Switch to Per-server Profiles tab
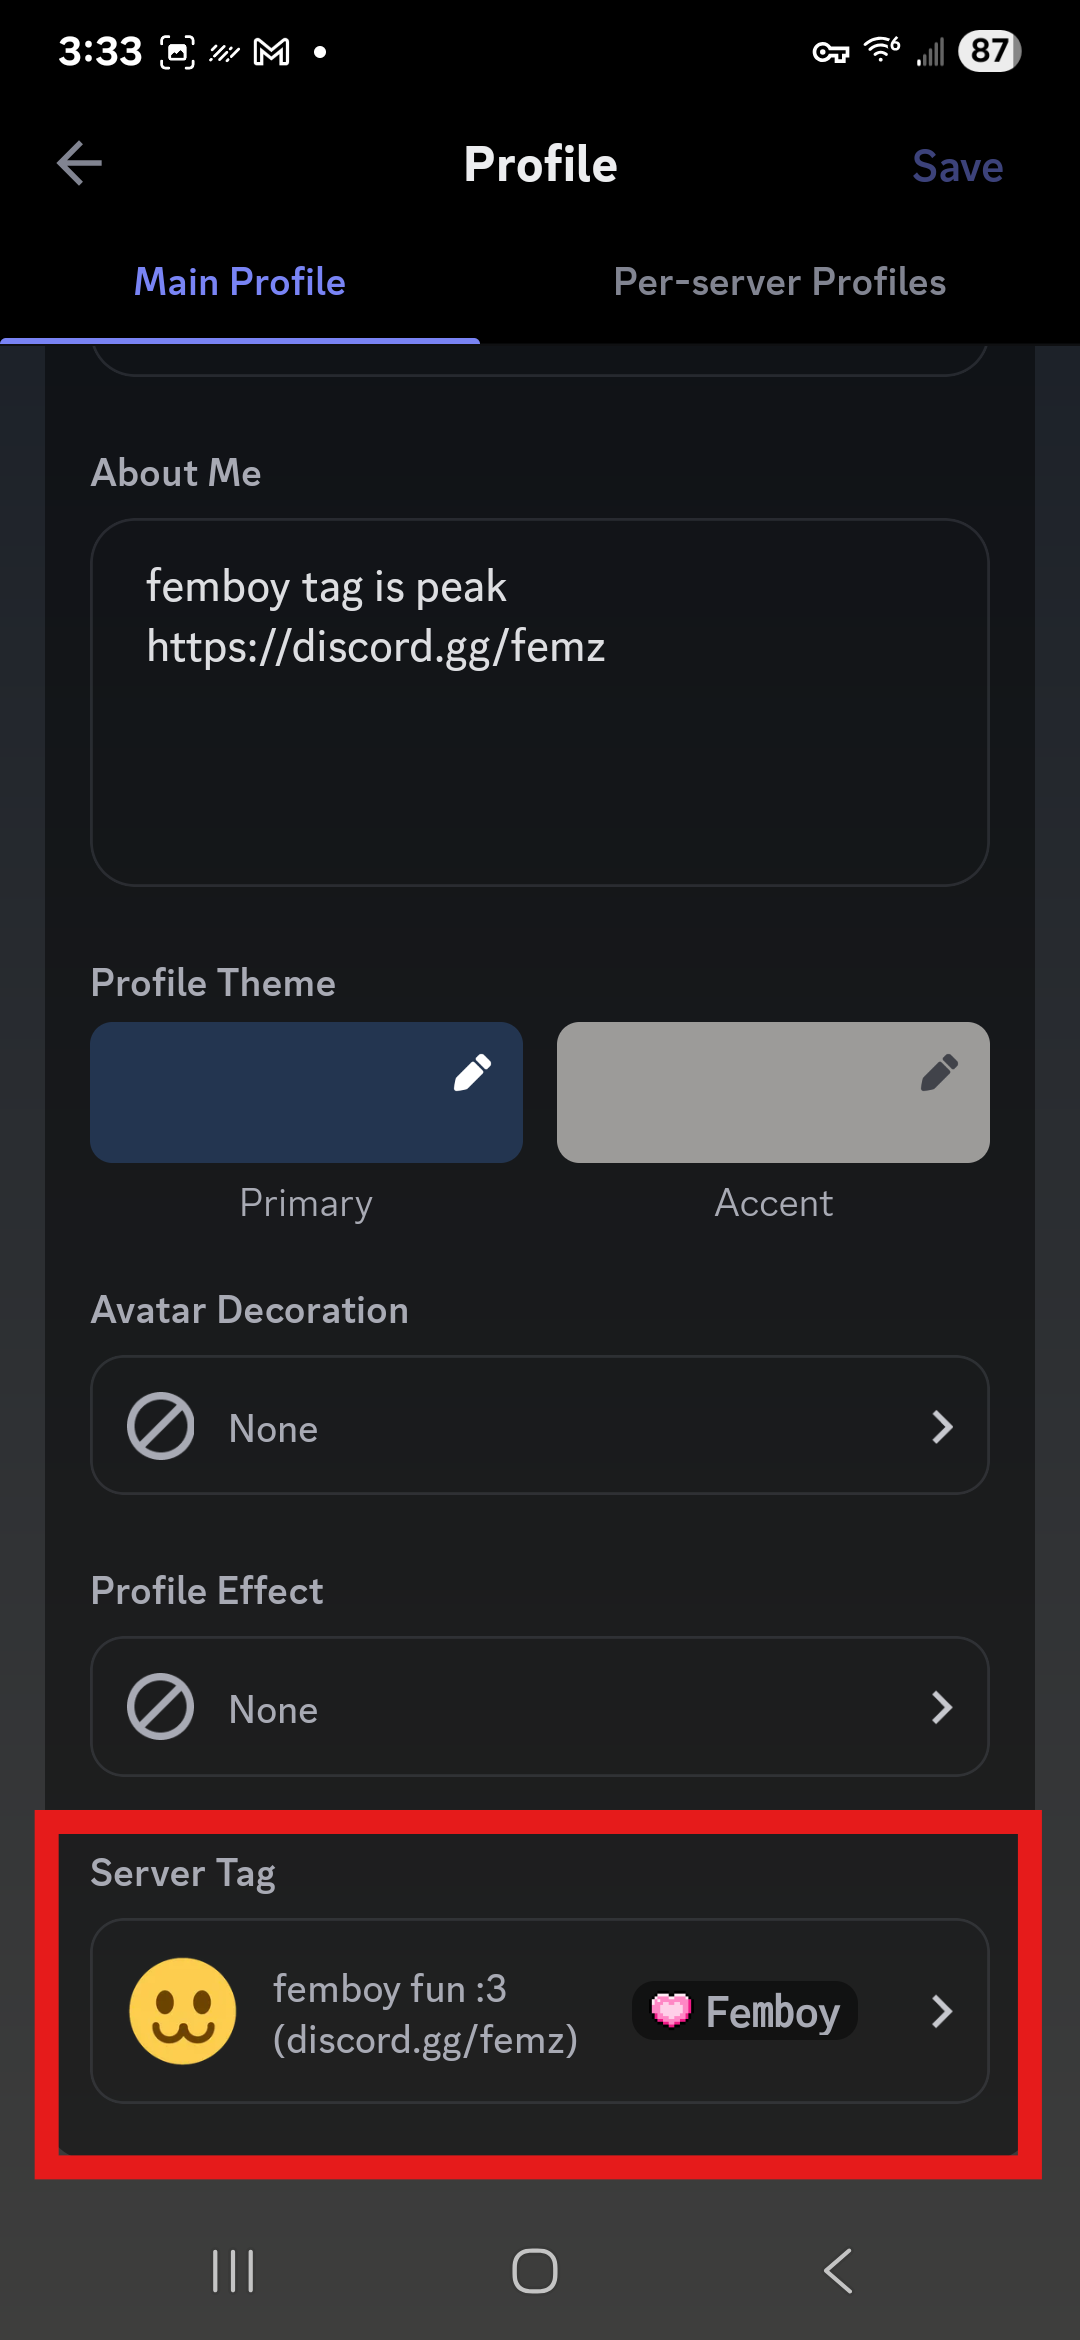 point(780,283)
